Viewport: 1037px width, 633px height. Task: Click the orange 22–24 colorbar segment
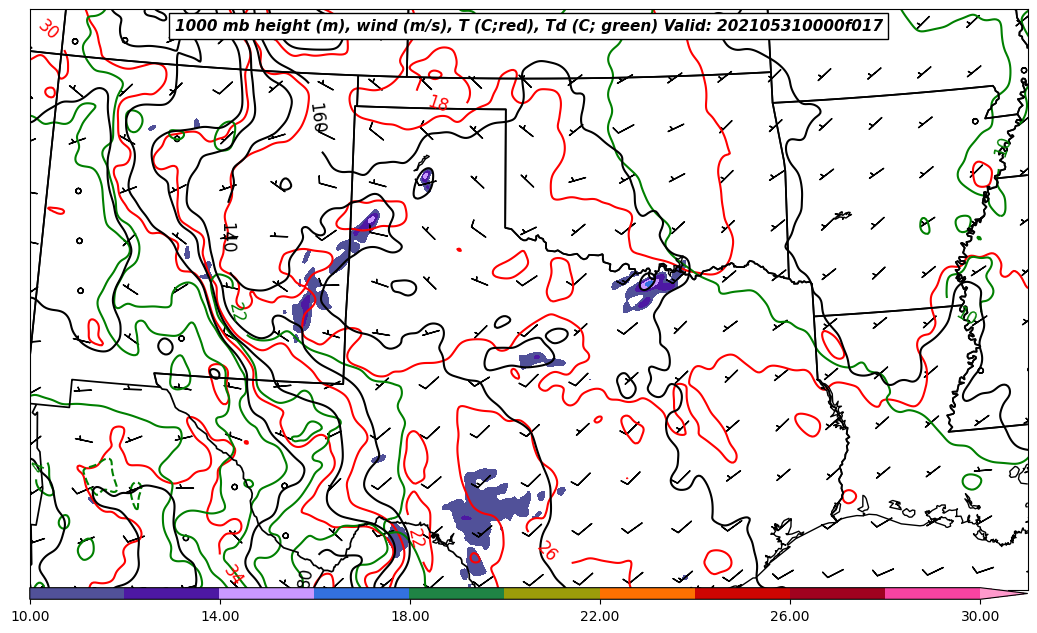pyautogui.click(x=647, y=593)
